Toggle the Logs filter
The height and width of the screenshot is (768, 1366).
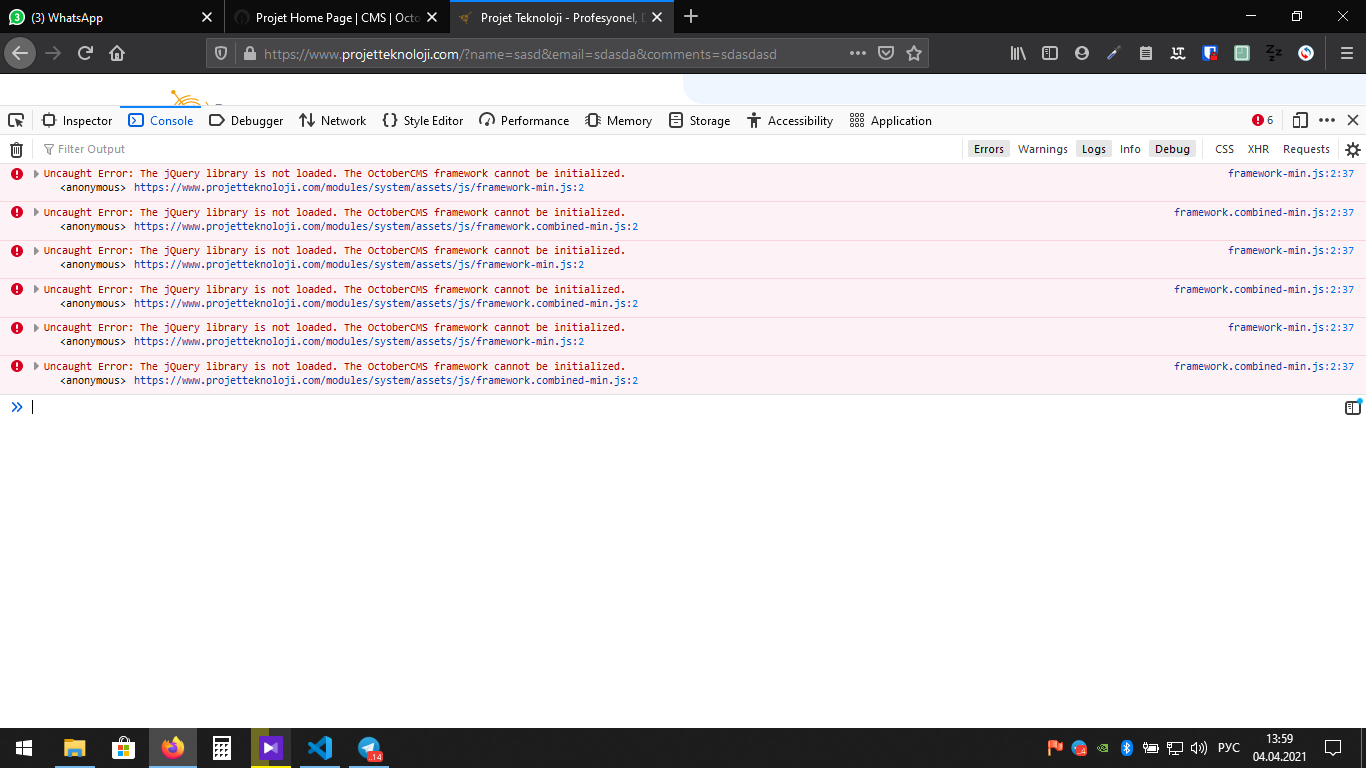(x=1094, y=149)
